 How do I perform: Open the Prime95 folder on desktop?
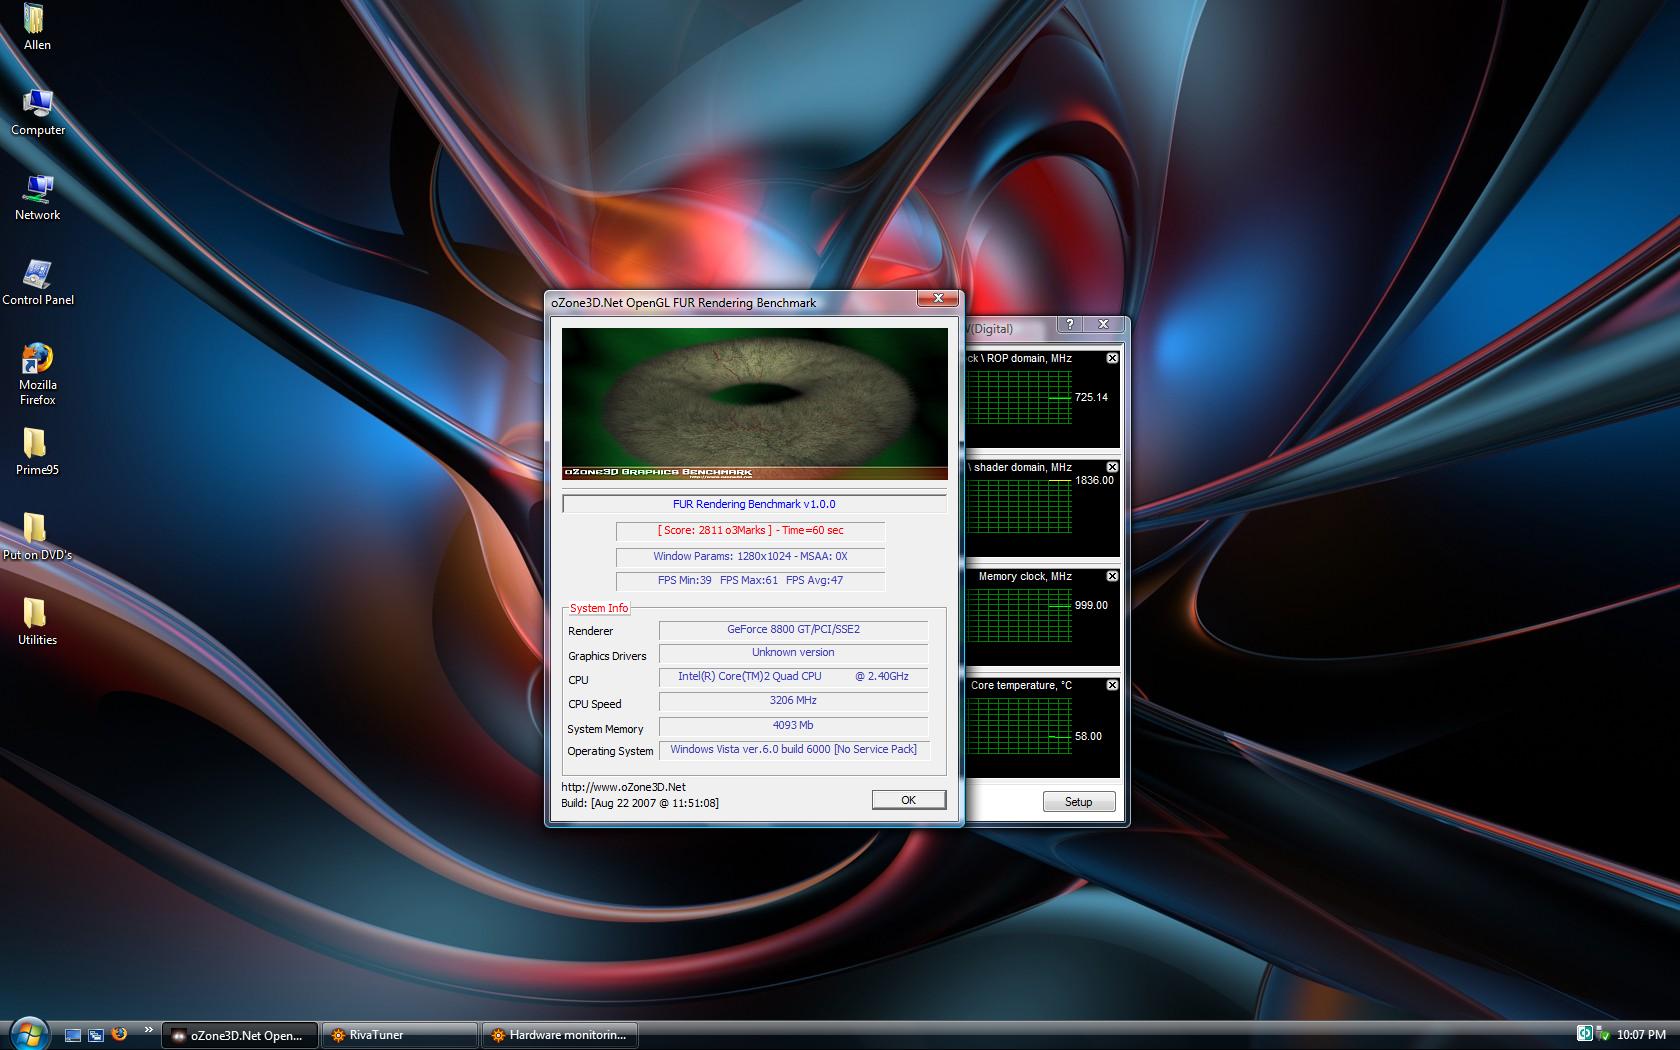point(37,452)
